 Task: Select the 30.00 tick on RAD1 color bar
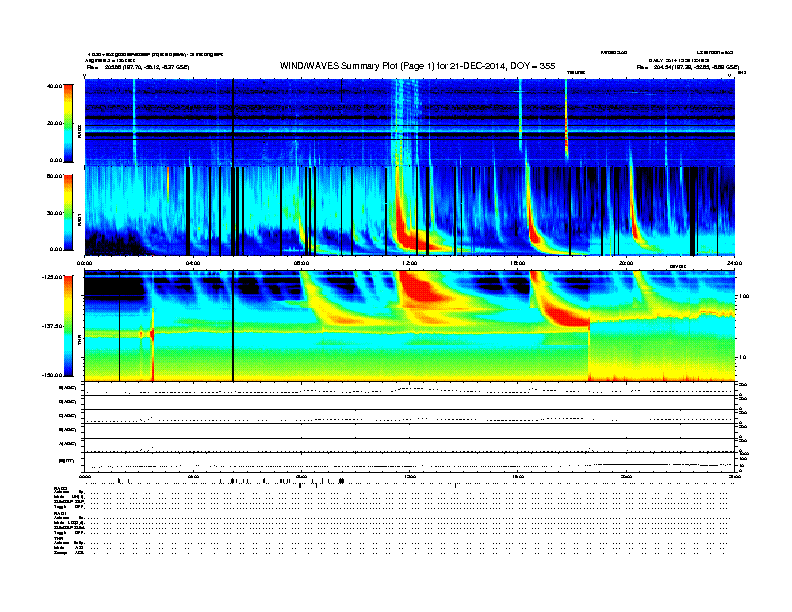point(54,213)
